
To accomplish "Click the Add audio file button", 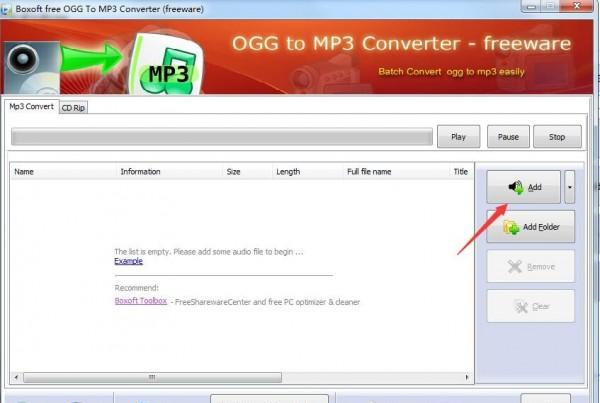I will click(523, 187).
